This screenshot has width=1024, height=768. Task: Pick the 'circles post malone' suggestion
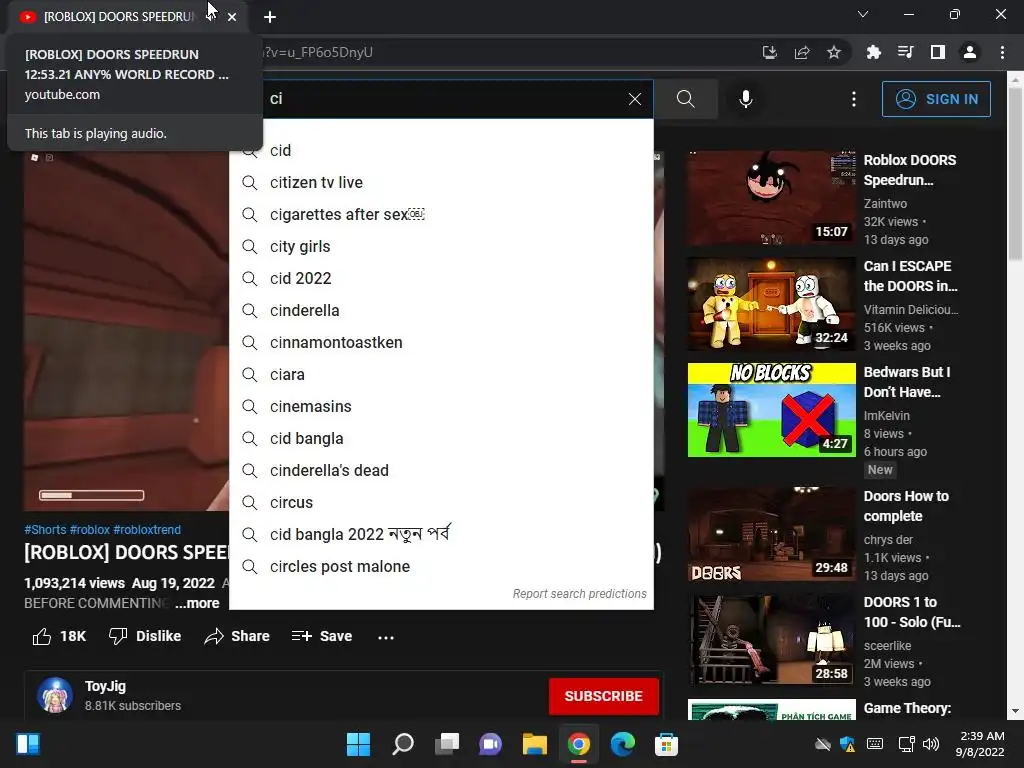point(441,566)
